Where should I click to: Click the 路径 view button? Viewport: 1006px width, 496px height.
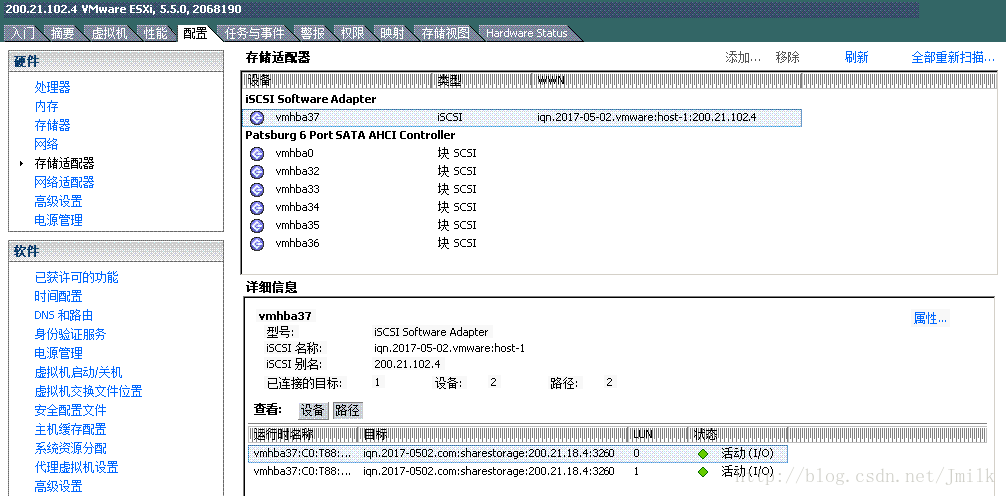347,411
